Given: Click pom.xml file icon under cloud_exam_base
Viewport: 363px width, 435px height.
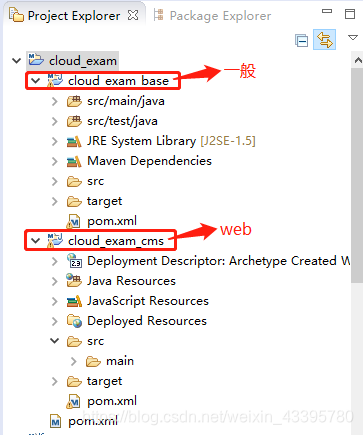Looking at the screenshot, I should point(73,221).
